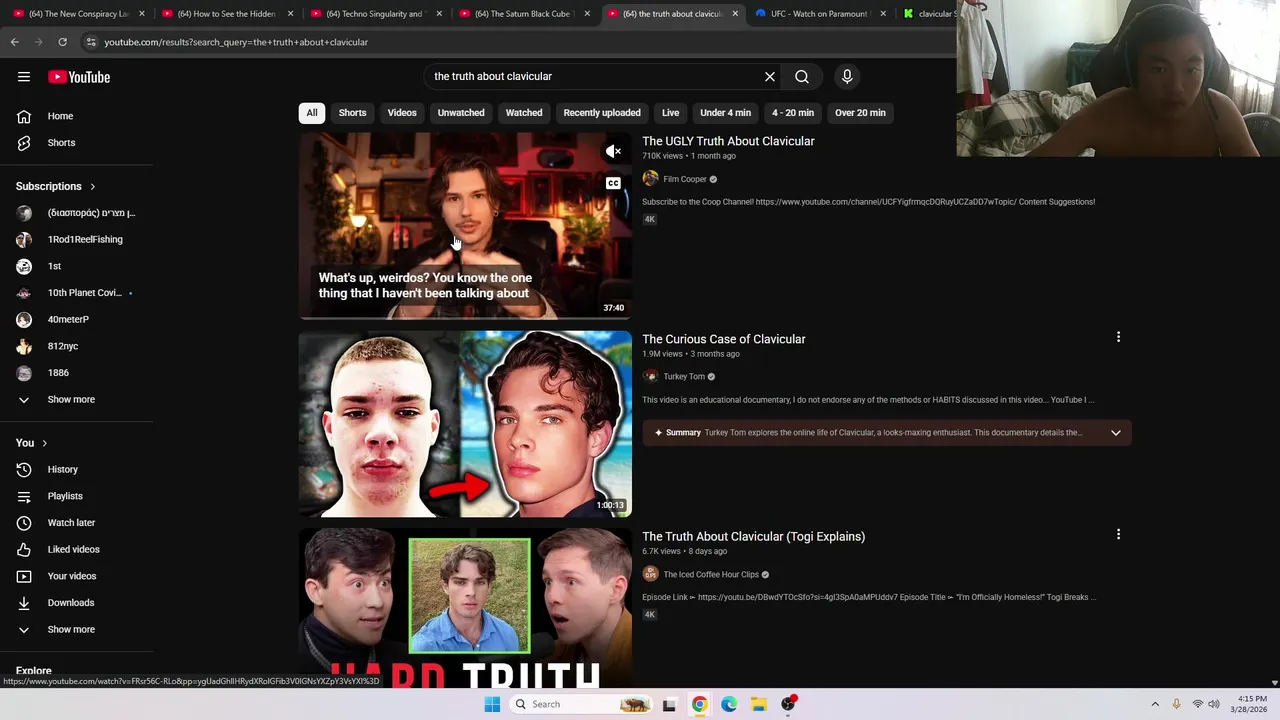Open the HARD TRUTH Togi video thumbnail
The height and width of the screenshot is (720, 1280).
point(465,608)
